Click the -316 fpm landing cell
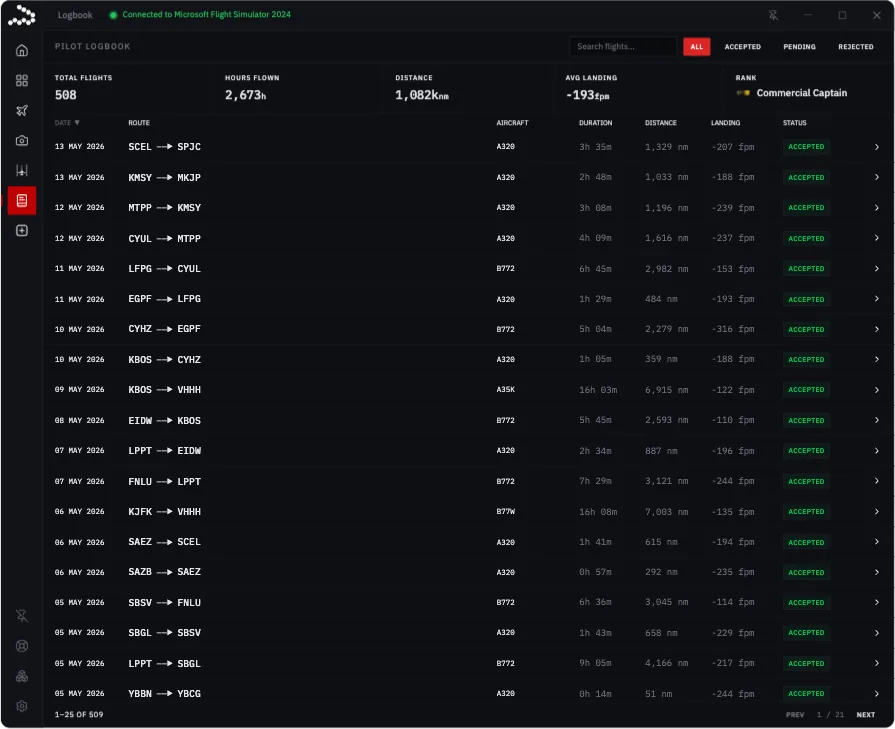Image resolution: width=895 pixels, height=729 pixels. [732, 329]
